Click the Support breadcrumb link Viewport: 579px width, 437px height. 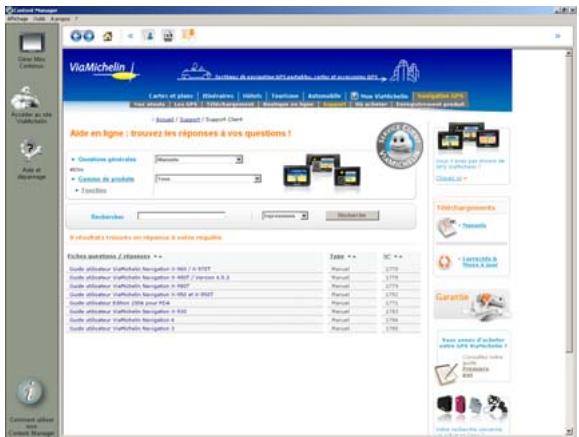coord(190,119)
